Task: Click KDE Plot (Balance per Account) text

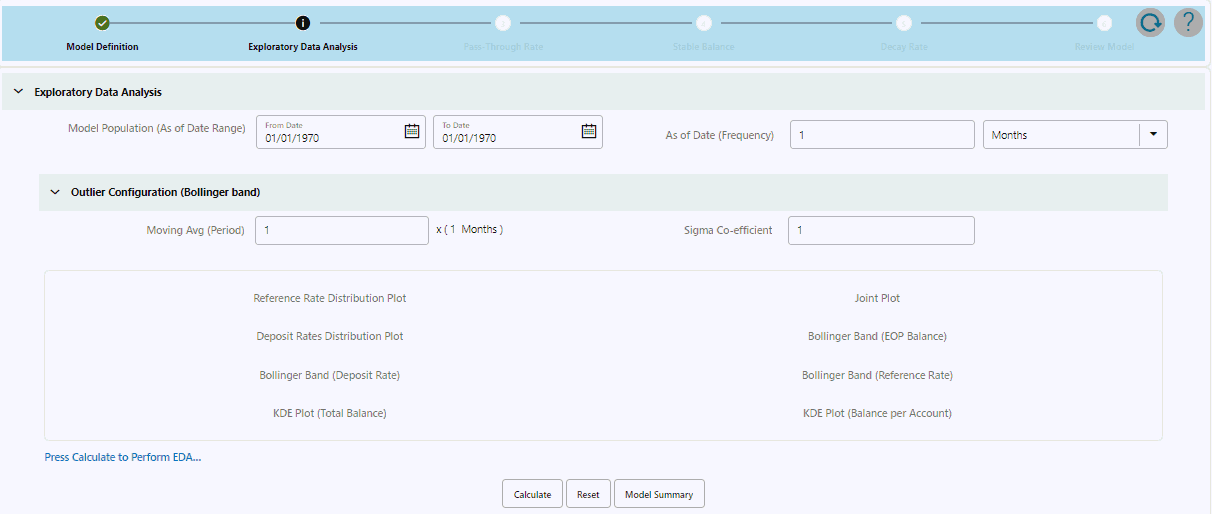Action: tap(877, 413)
